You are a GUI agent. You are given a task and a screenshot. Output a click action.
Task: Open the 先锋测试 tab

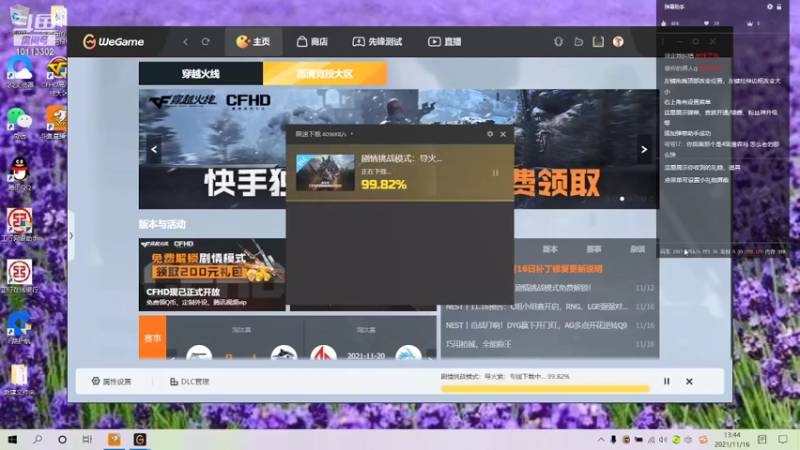[378, 41]
